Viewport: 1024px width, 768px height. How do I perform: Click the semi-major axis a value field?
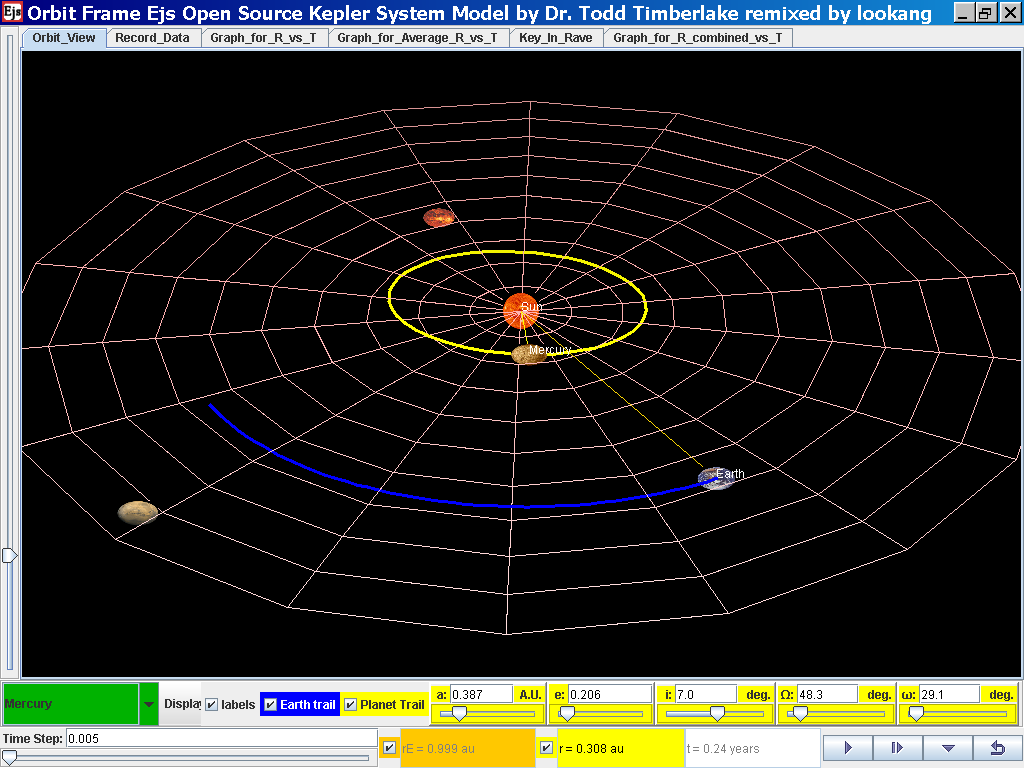point(481,694)
